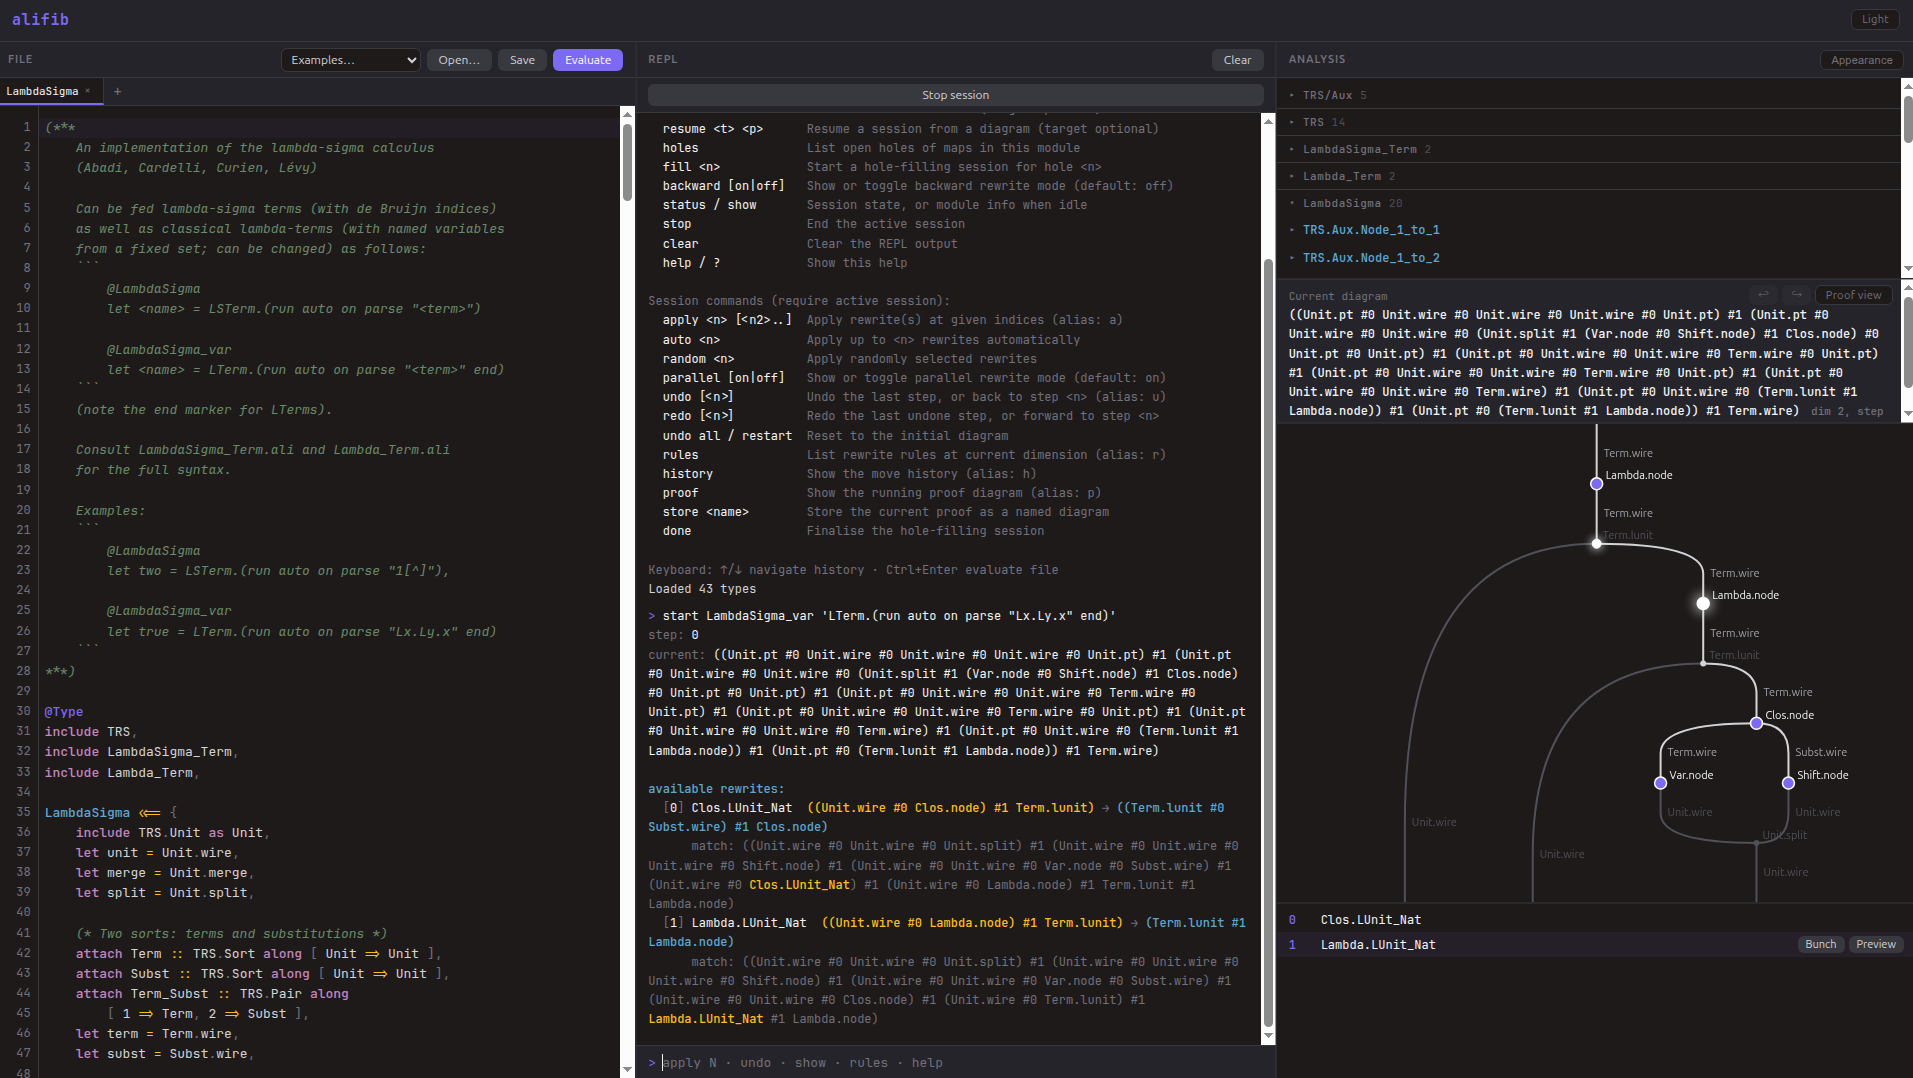
Task: Click the scroll-up arrow of the analysis tree
Action: pyautogui.click(x=1907, y=85)
